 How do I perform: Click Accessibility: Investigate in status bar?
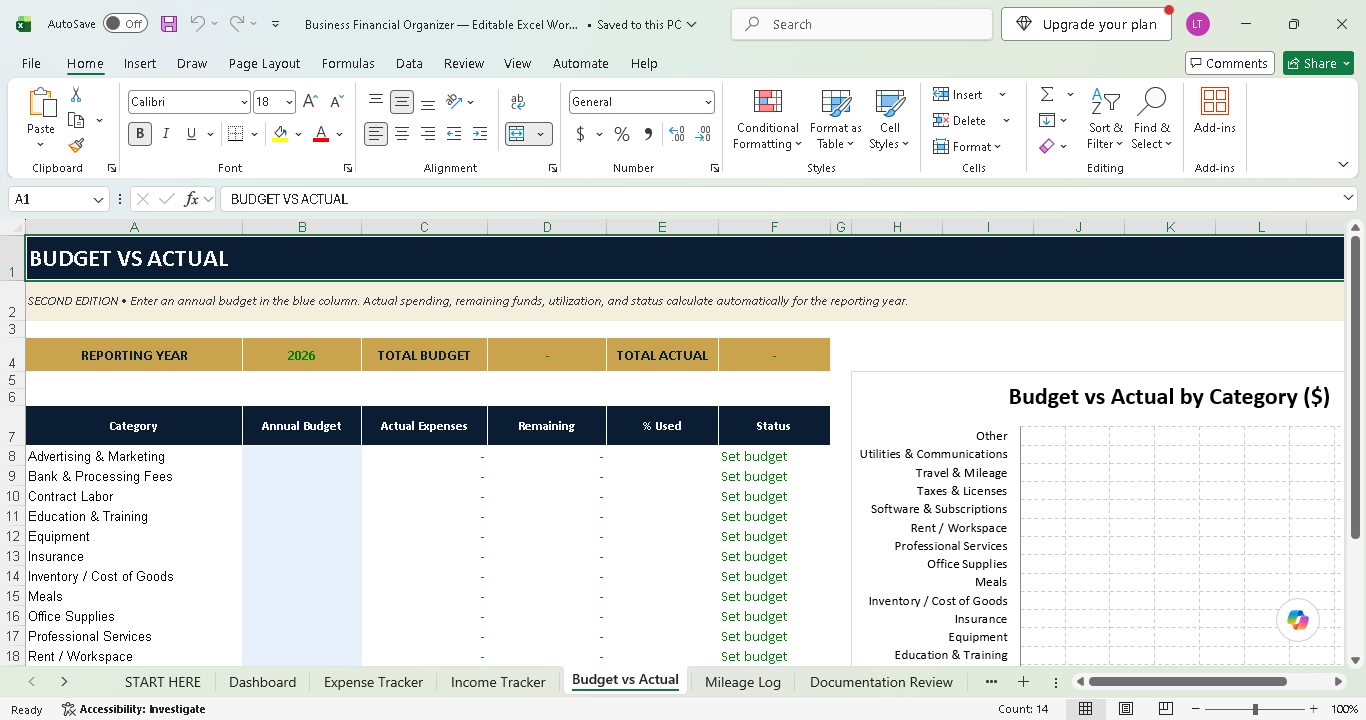click(x=134, y=709)
